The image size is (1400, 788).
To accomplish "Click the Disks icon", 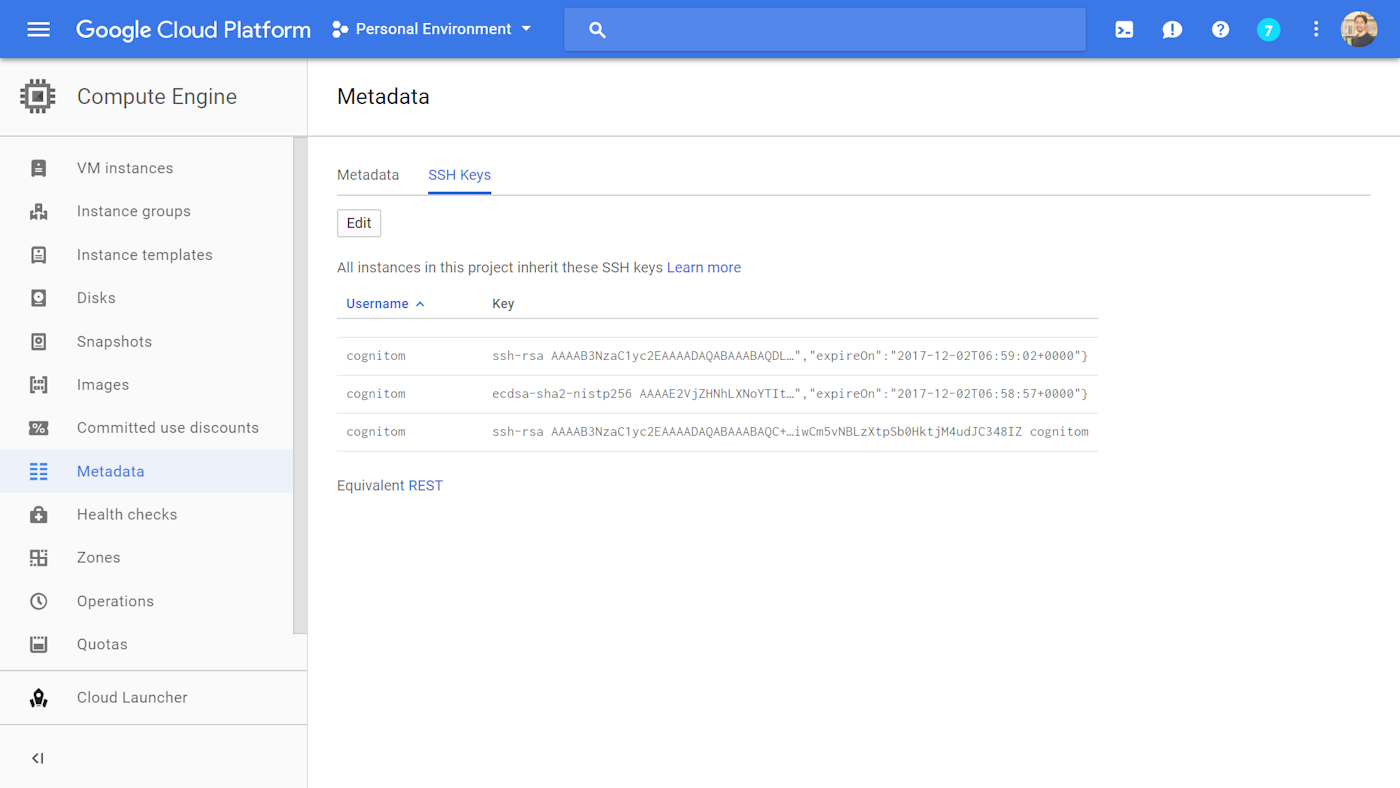I will [x=38, y=298].
